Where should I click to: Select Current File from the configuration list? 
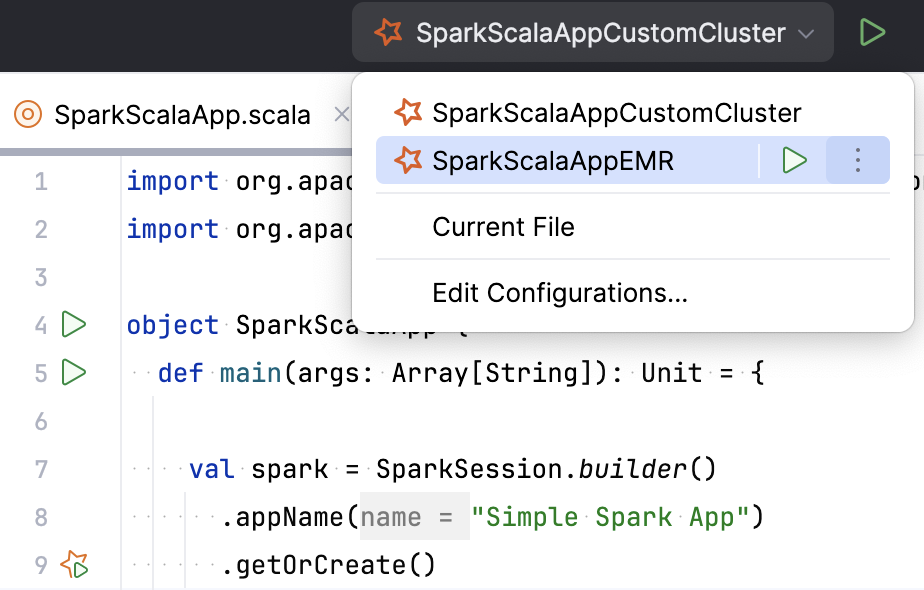(x=503, y=227)
